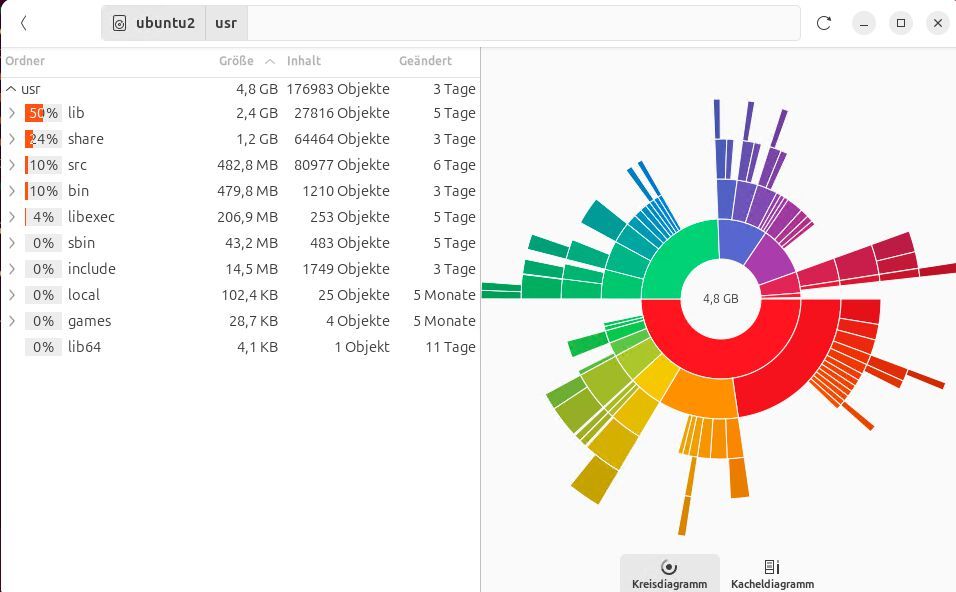Expand the games folder
956x592 pixels.
tap(12, 321)
